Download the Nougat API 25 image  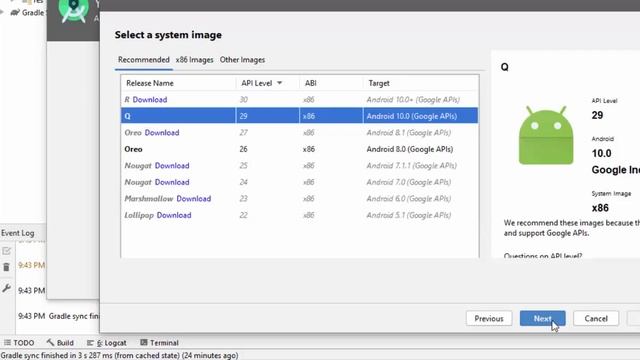pos(172,166)
